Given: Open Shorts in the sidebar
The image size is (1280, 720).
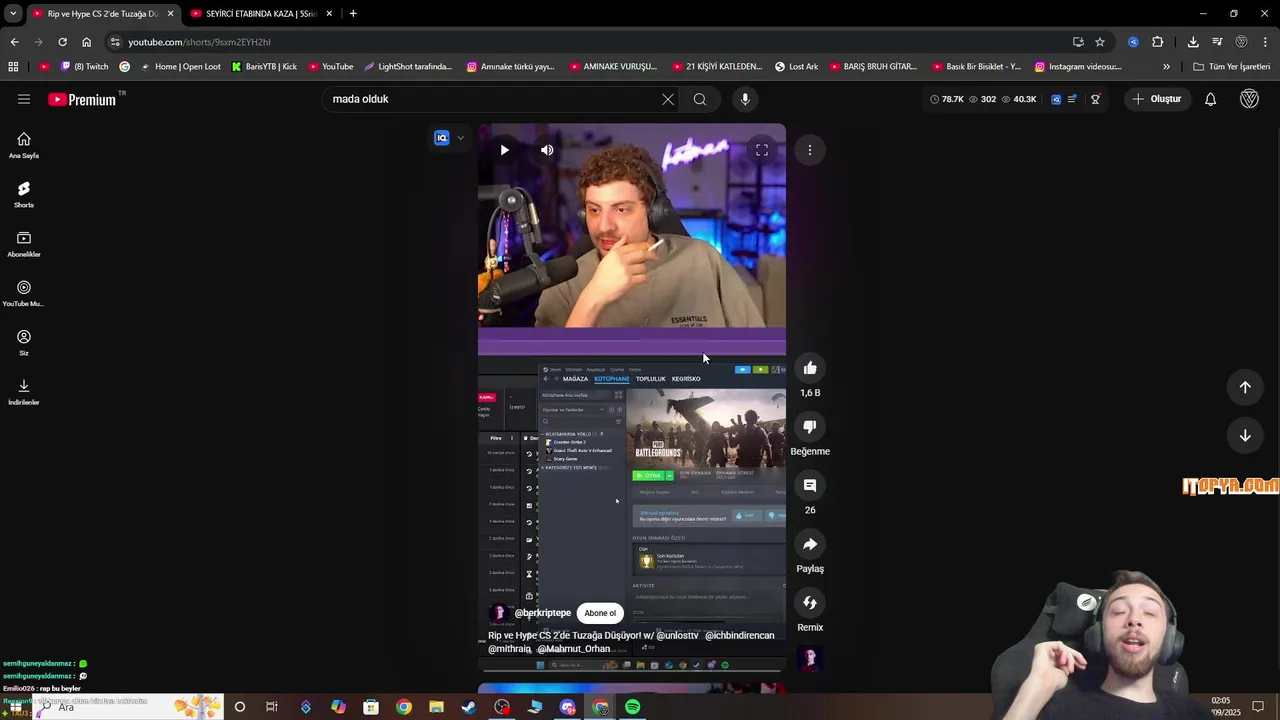Looking at the screenshot, I should click(x=24, y=194).
